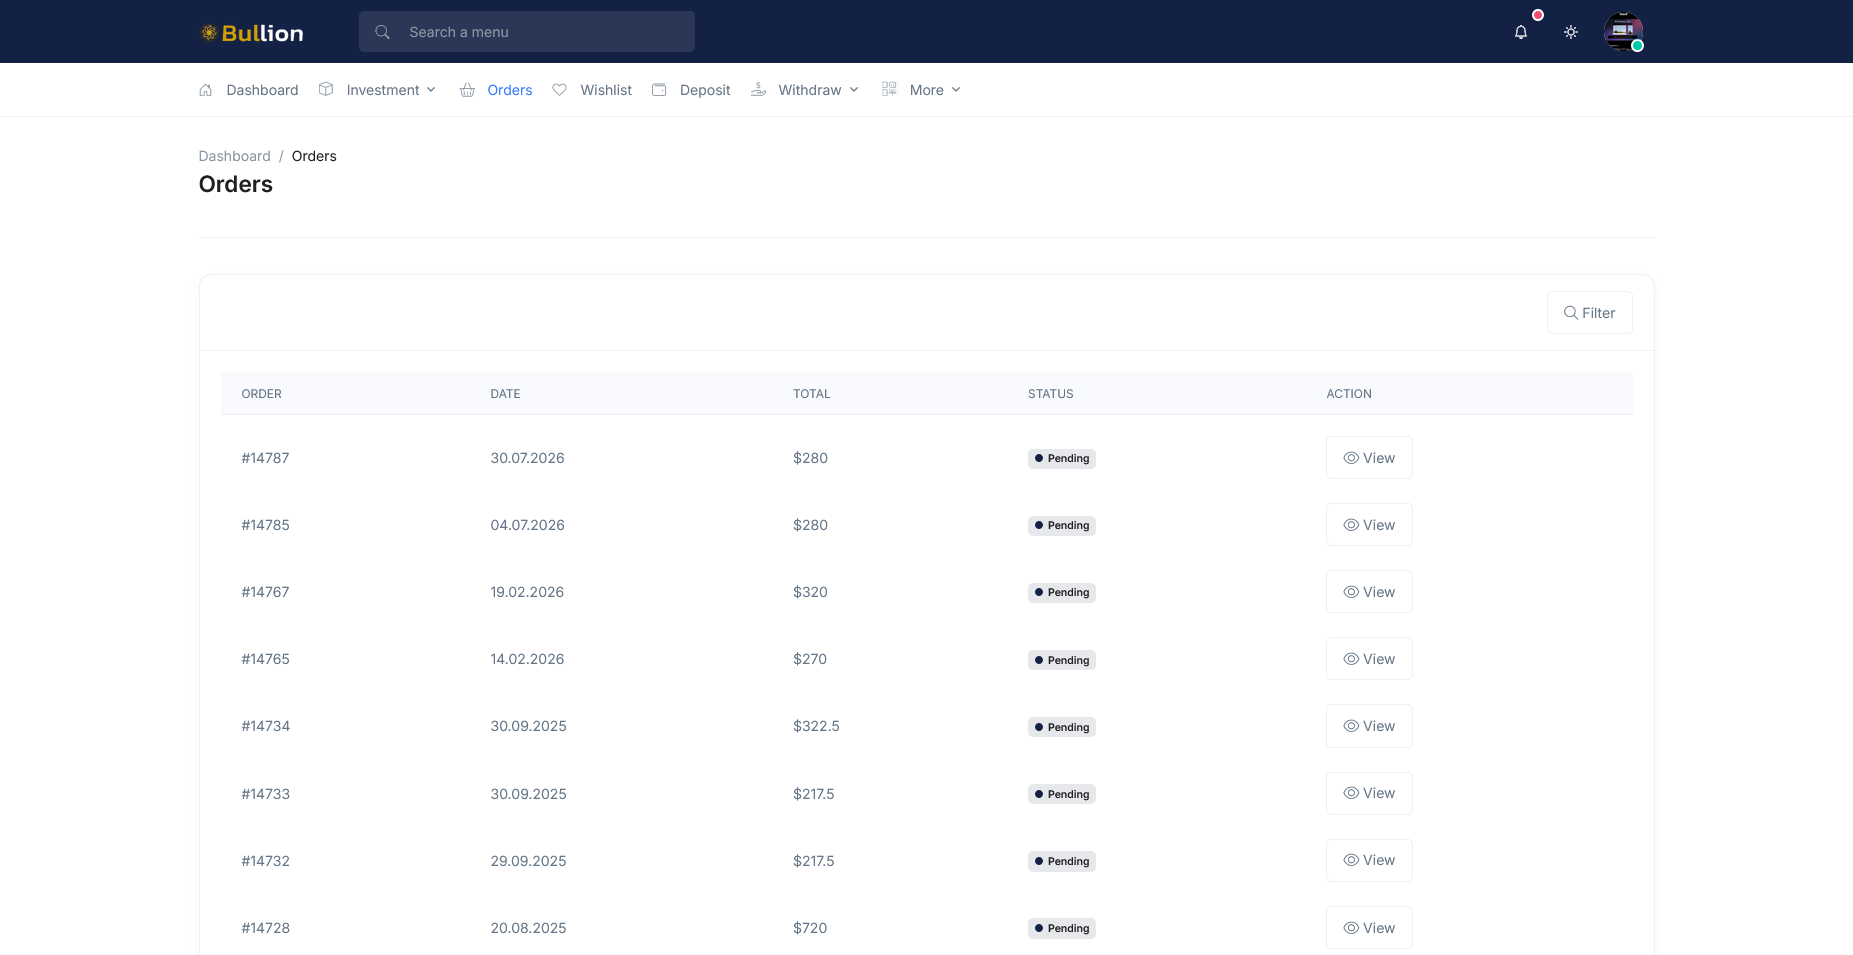Viewport: 1853px width, 955px height.
Task: Click the Investment box icon
Action: (x=326, y=89)
